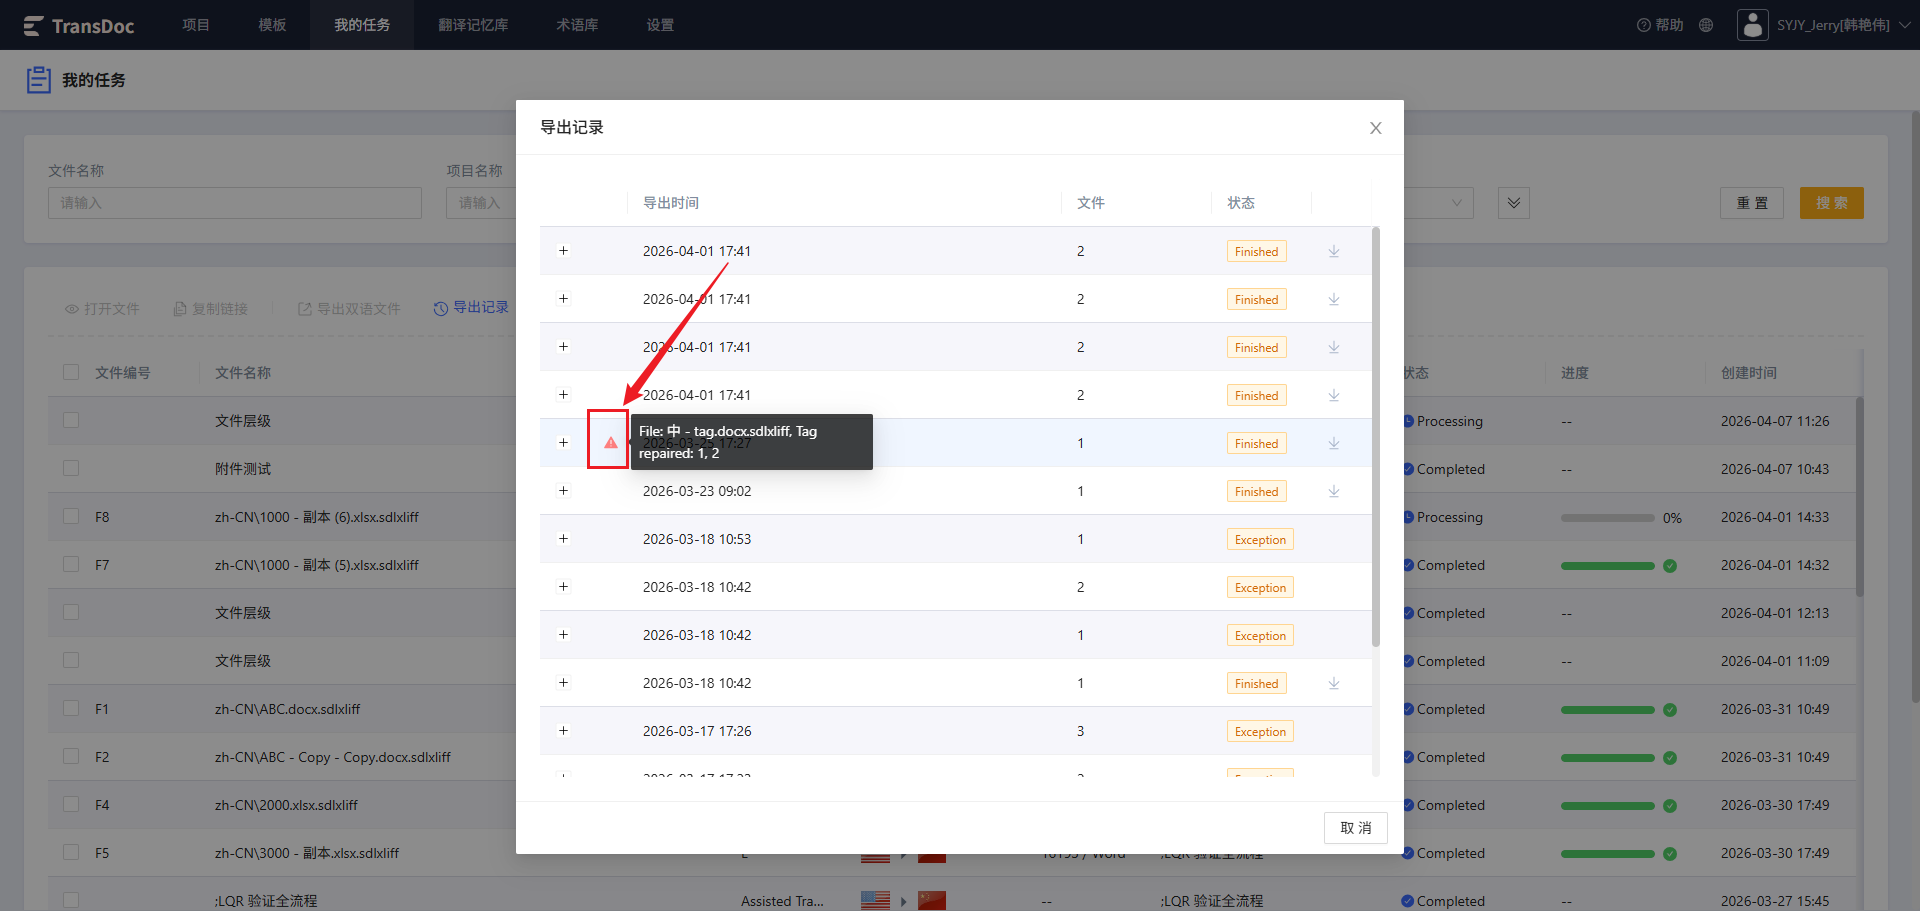Image resolution: width=1920 pixels, height=911 pixels.
Task: Download the 2026-03-18 10:42 Finished export
Action: pyautogui.click(x=1334, y=683)
